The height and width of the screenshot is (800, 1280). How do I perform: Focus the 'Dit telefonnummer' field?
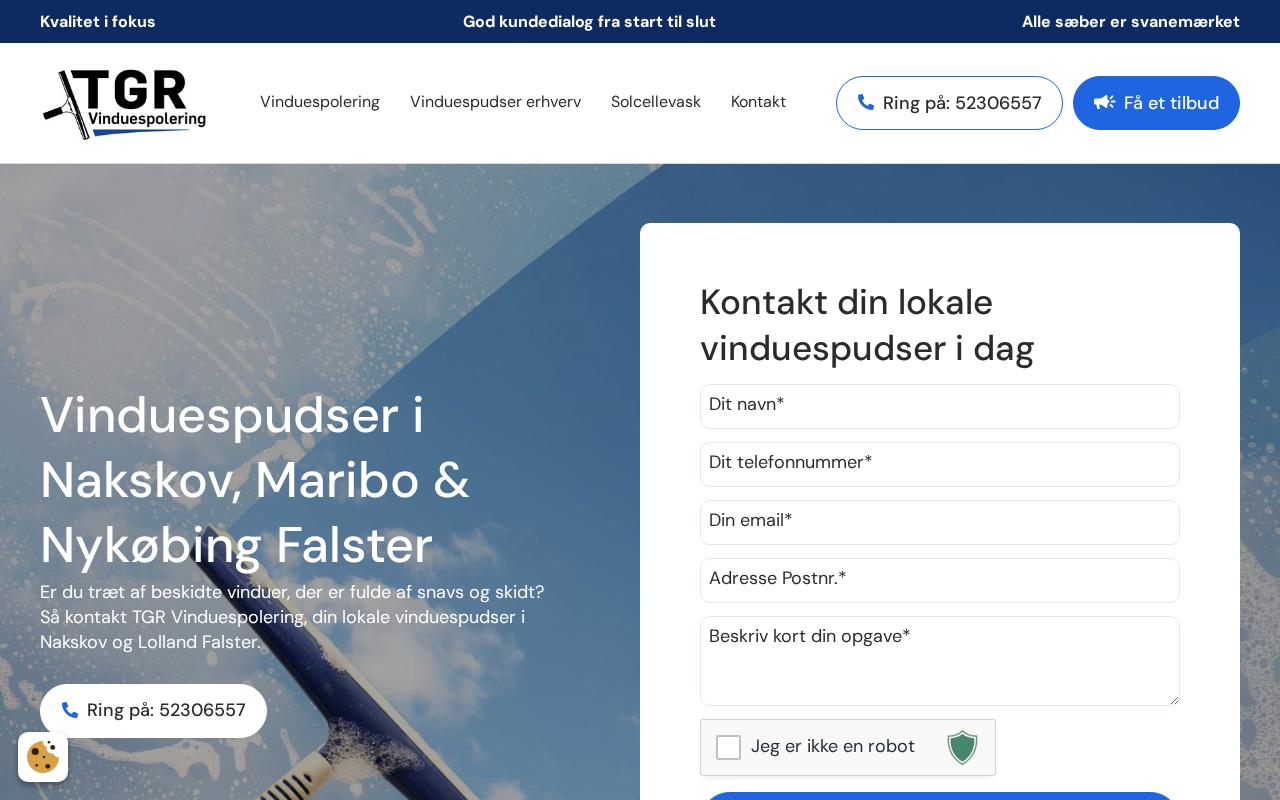[x=940, y=464]
